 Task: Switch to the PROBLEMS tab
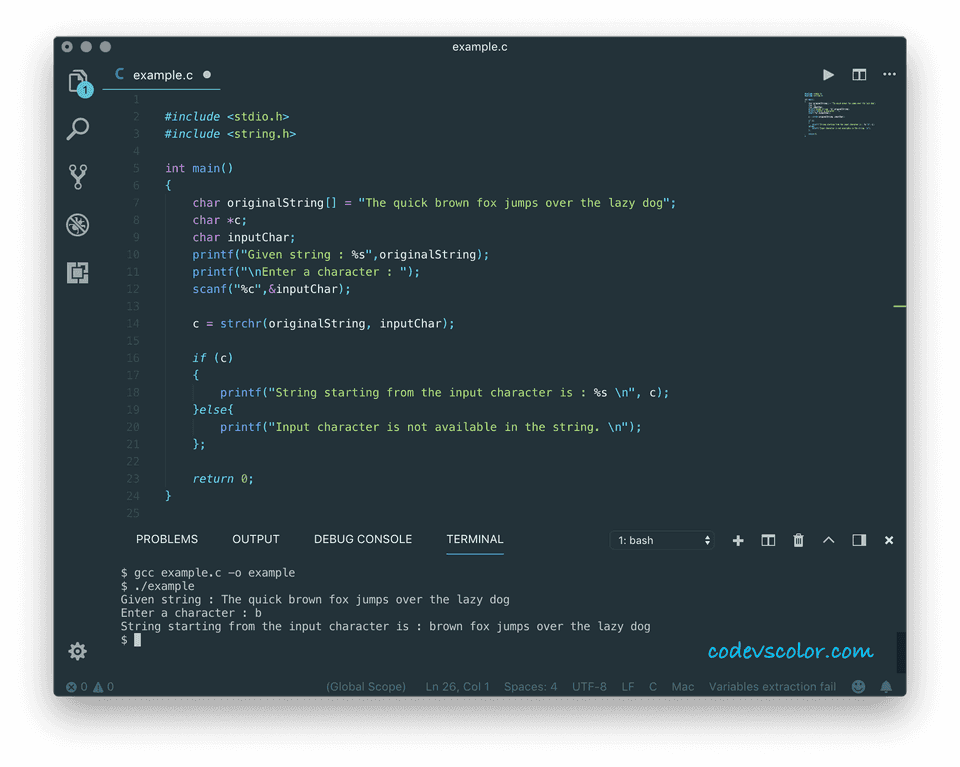point(166,539)
